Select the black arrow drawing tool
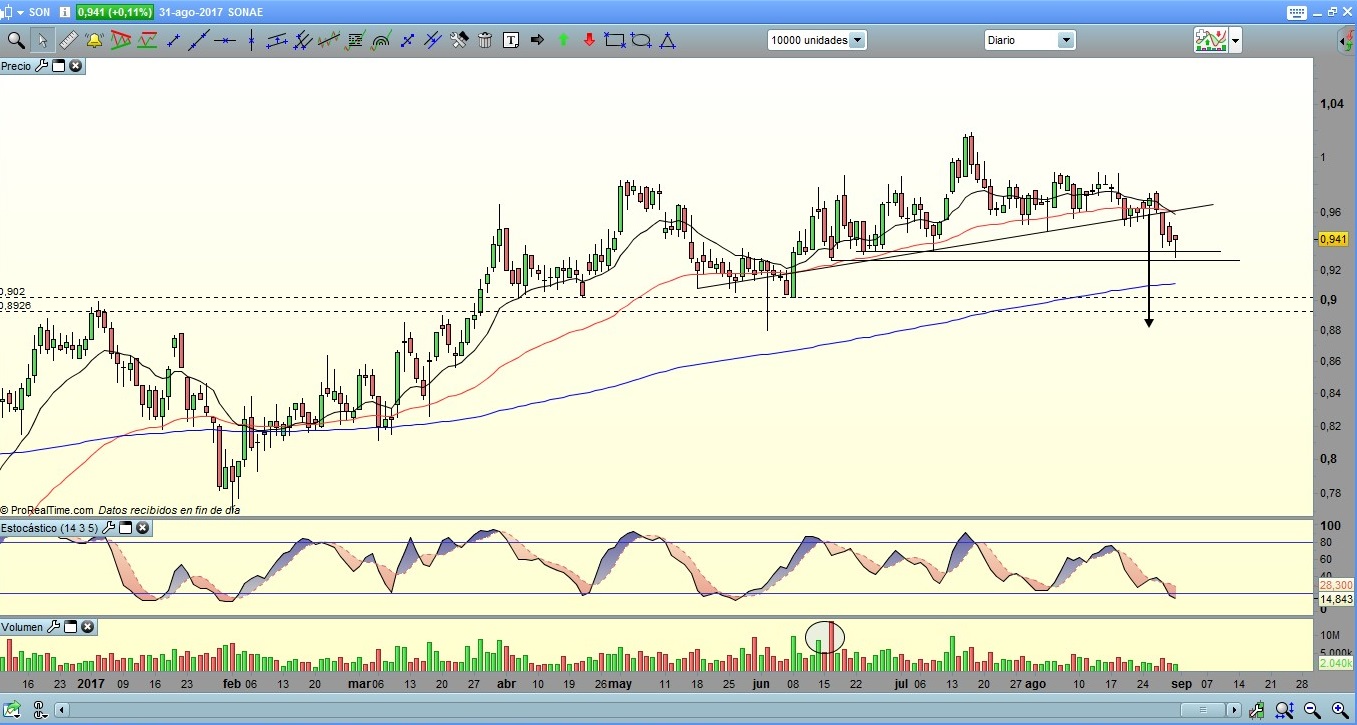Screen dimensions: 1357x725 tap(537, 40)
